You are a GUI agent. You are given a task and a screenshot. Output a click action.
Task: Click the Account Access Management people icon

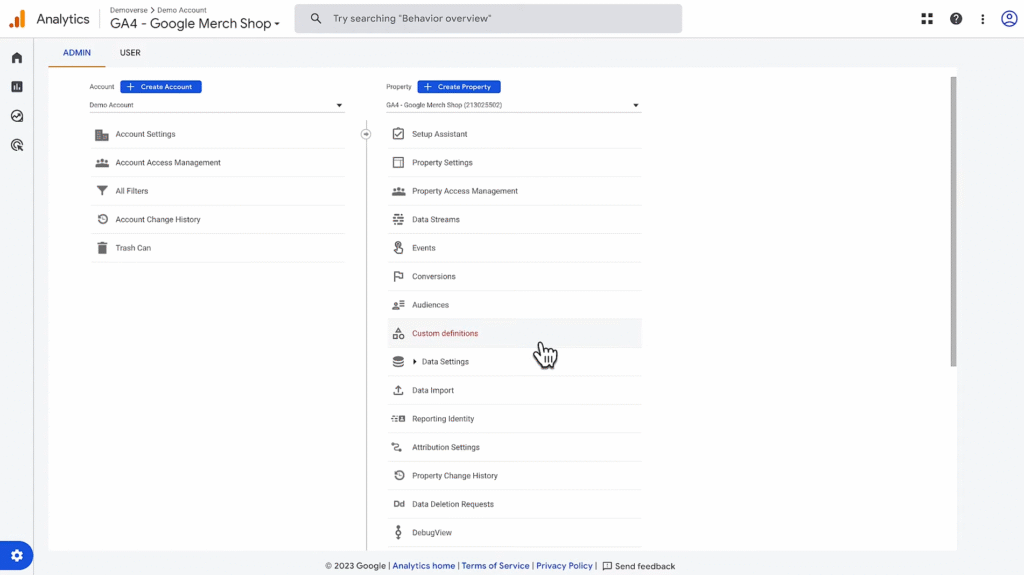pyautogui.click(x=102, y=163)
